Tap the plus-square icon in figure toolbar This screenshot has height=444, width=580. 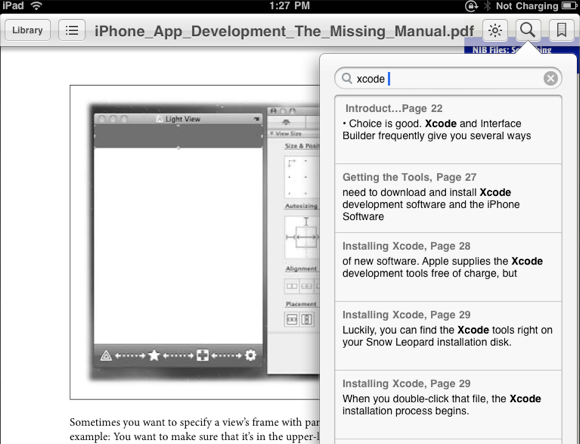coord(202,356)
